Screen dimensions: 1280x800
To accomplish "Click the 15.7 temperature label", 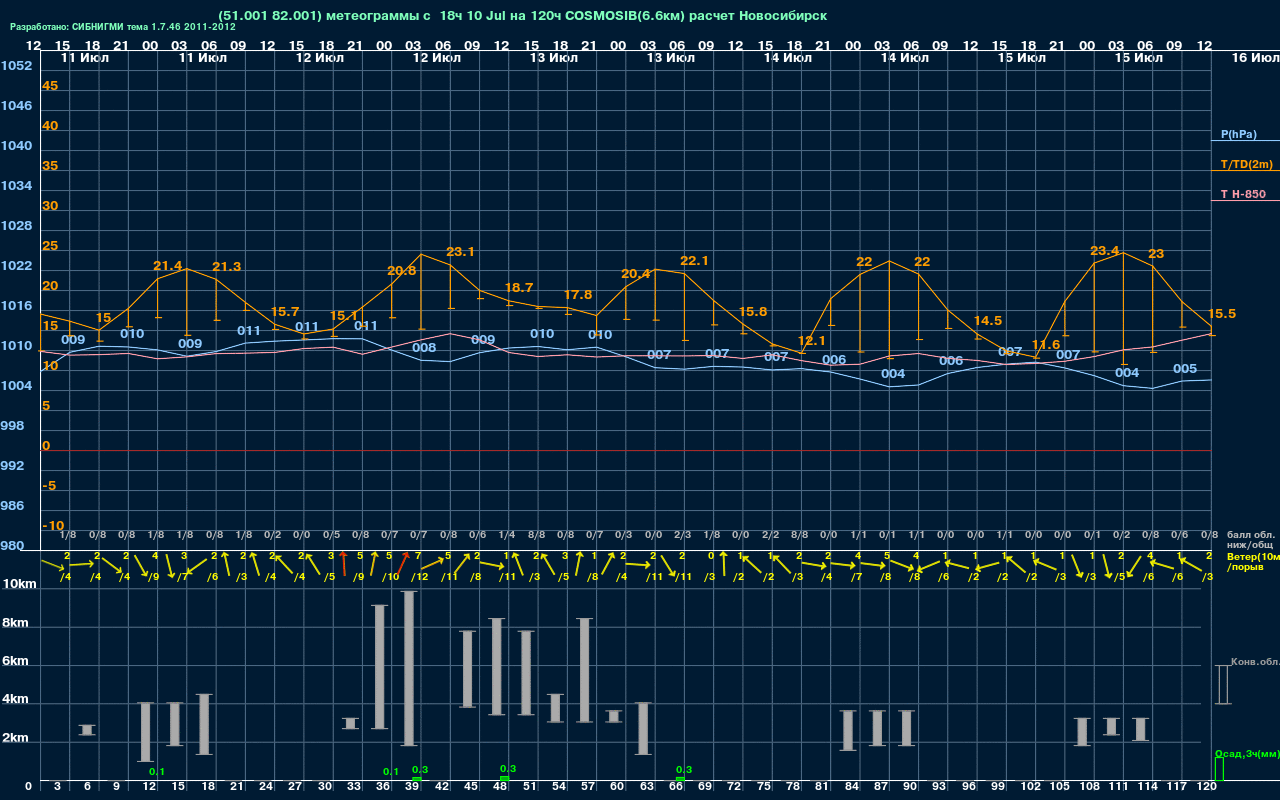I will pyautogui.click(x=285, y=312).
